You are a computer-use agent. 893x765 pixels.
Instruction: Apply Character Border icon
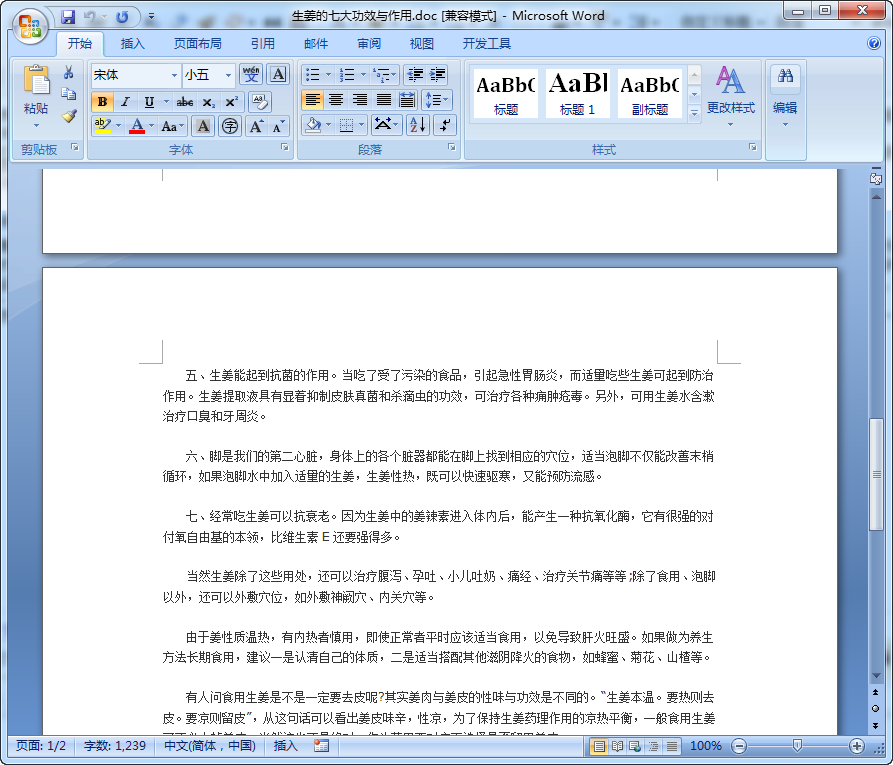tap(278, 75)
